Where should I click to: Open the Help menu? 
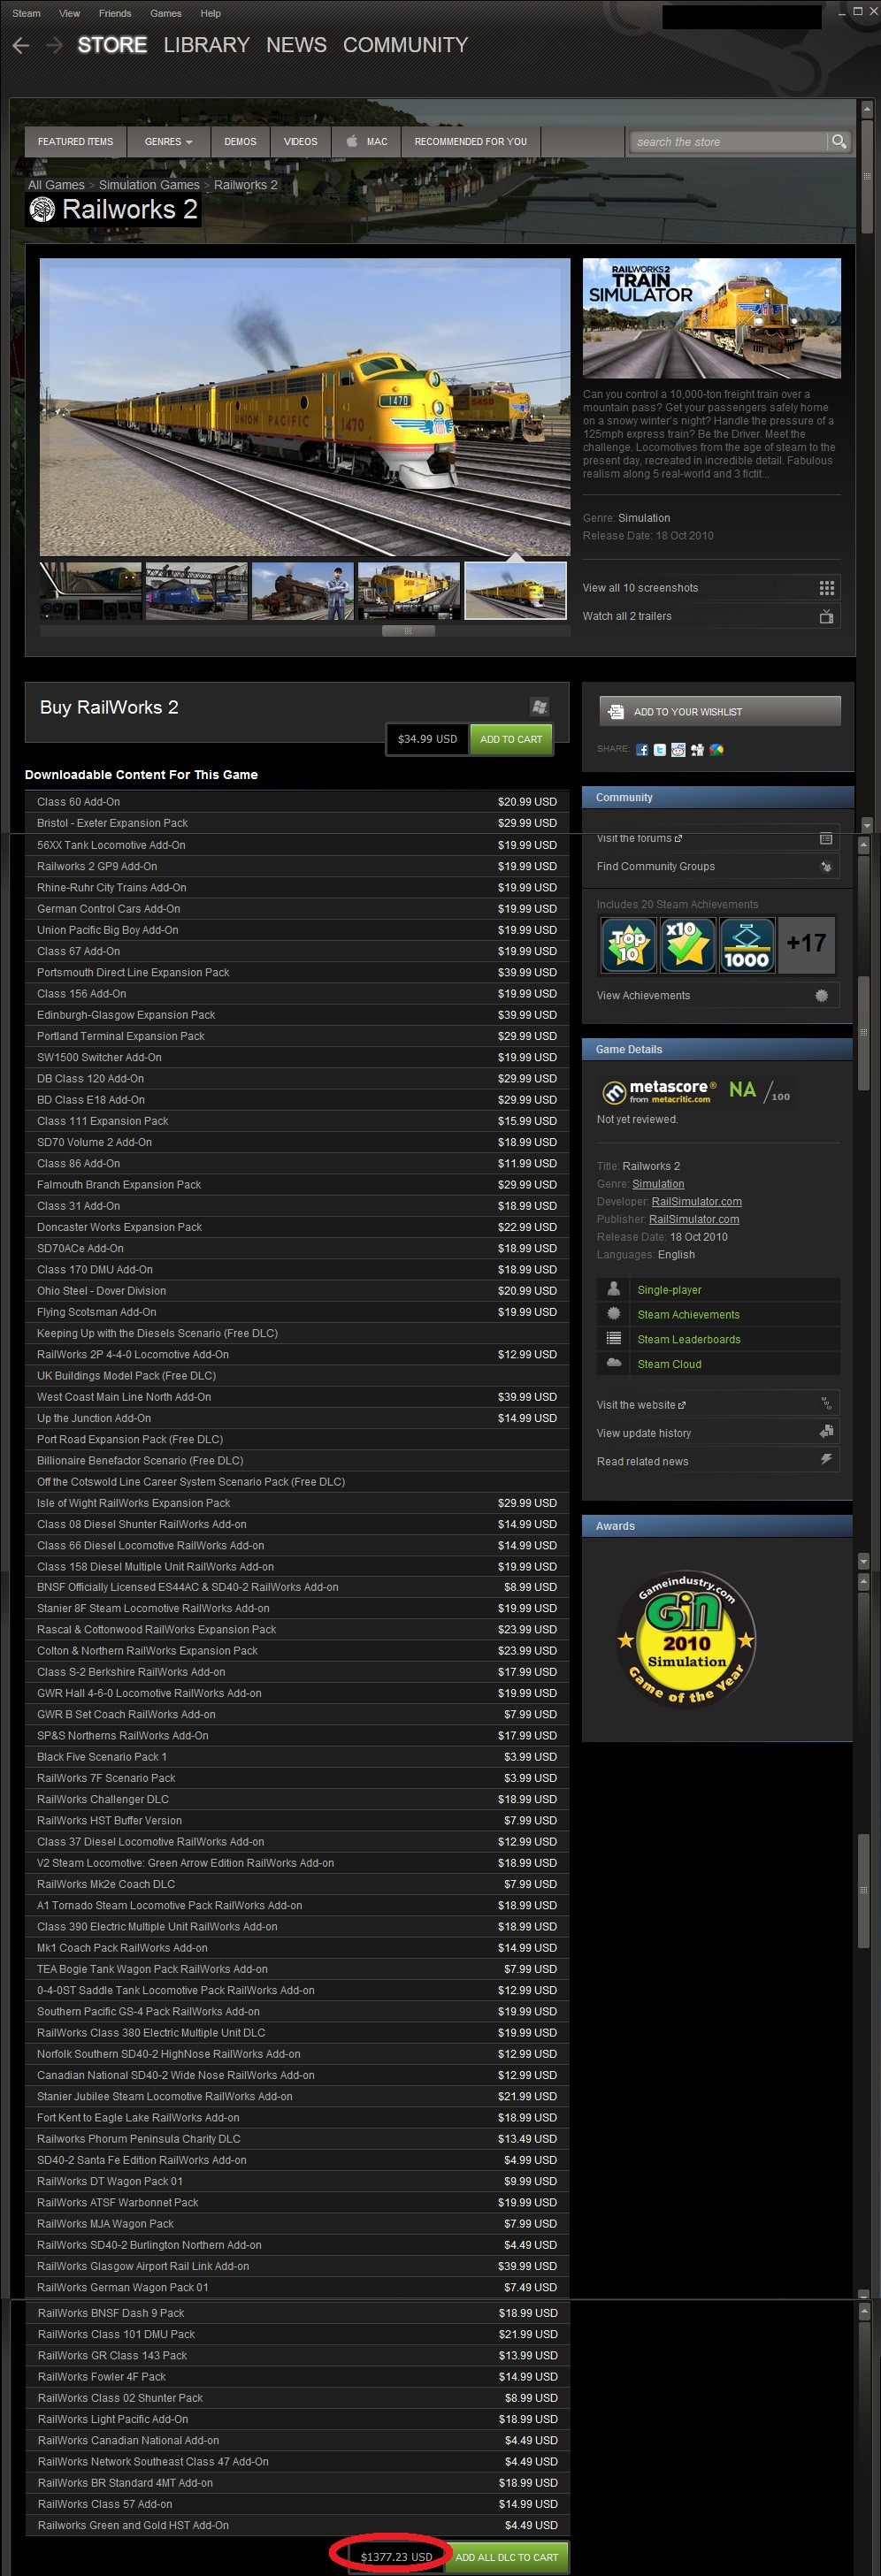point(210,13)
